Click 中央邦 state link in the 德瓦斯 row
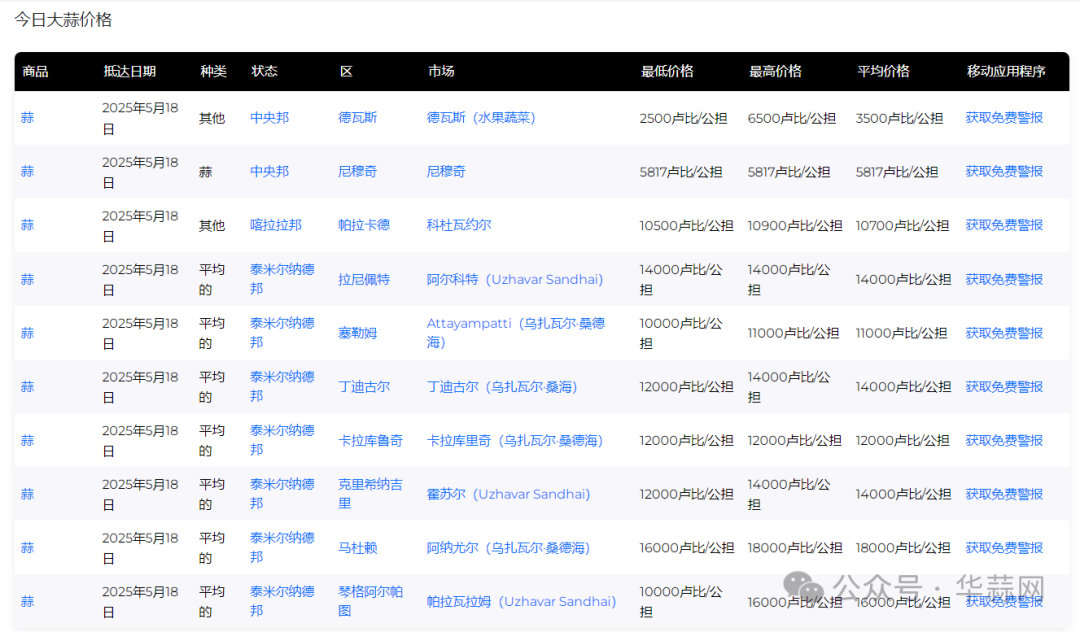The height and width of the screenshot is (632, 1080). click(269, 118)
